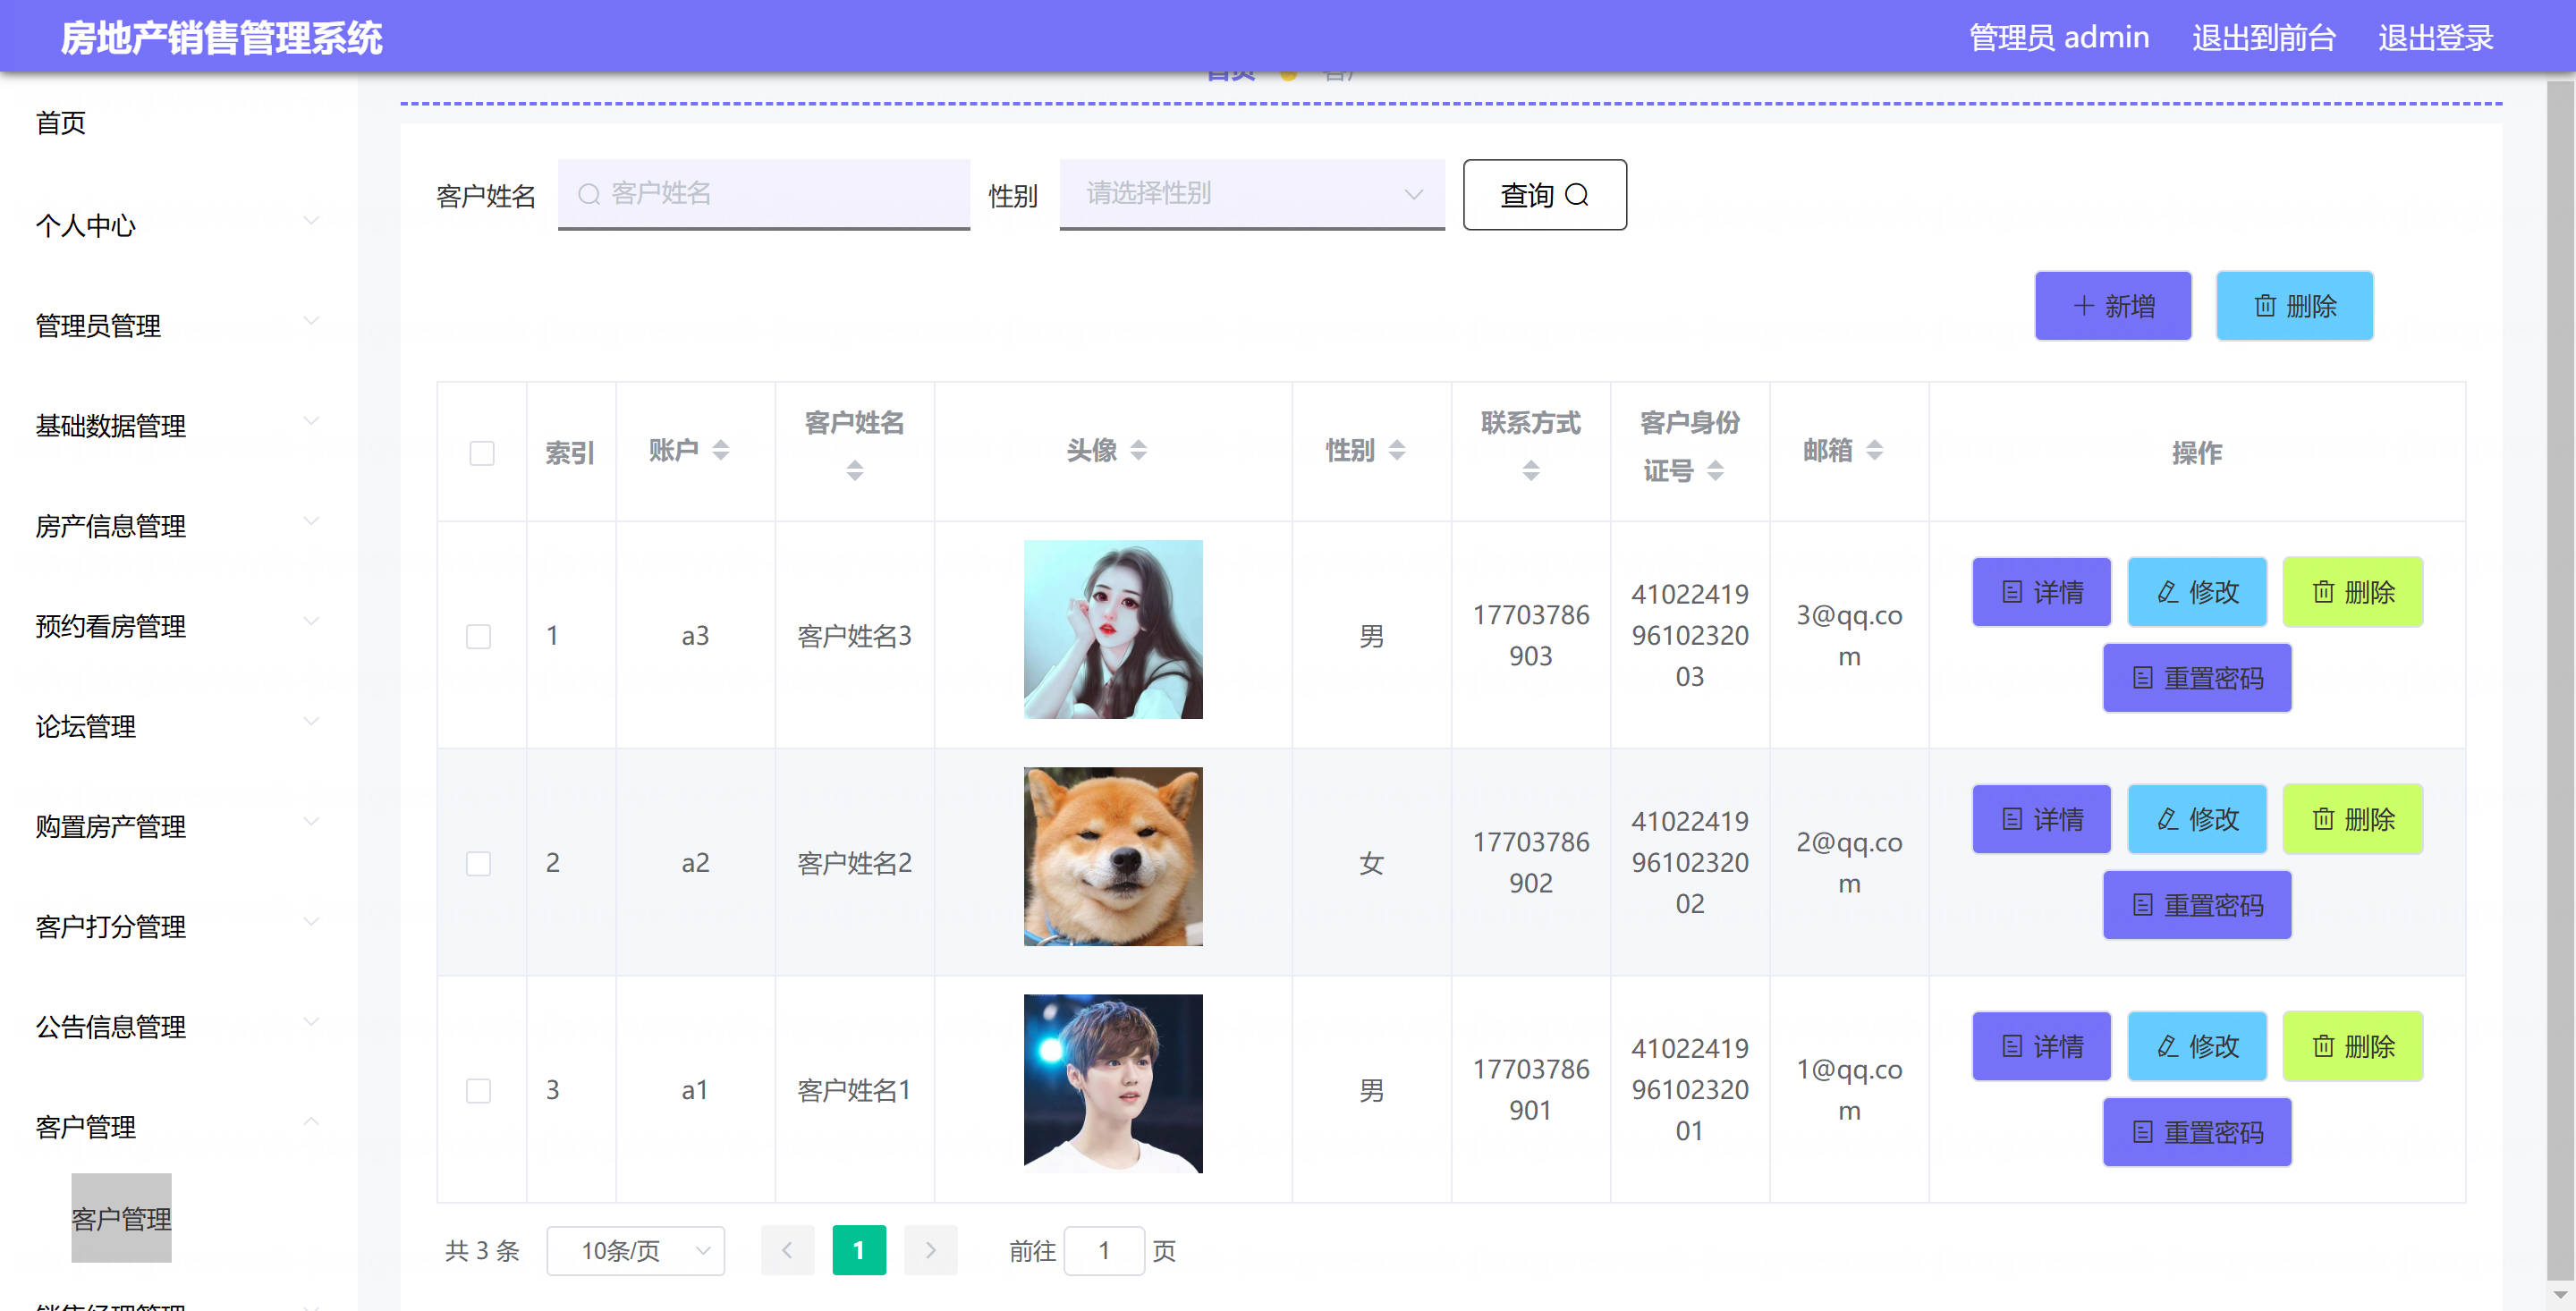Click 重置密码 button for 客户姓名2
Screen dimensions: 2576x1311
(2196, 905)
